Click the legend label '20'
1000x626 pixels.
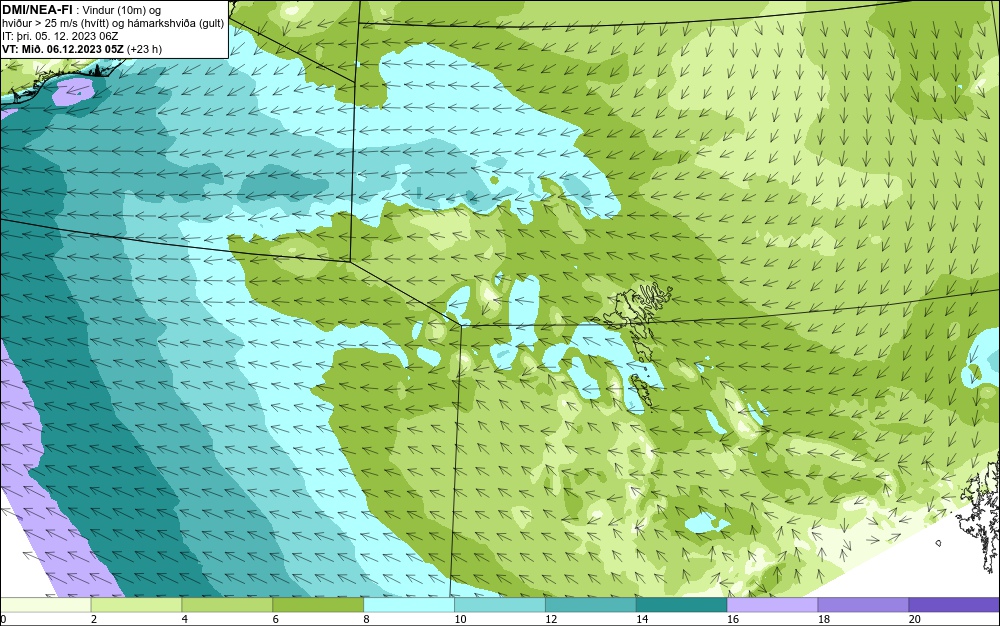pyautogui.click(x=915, y=619)
